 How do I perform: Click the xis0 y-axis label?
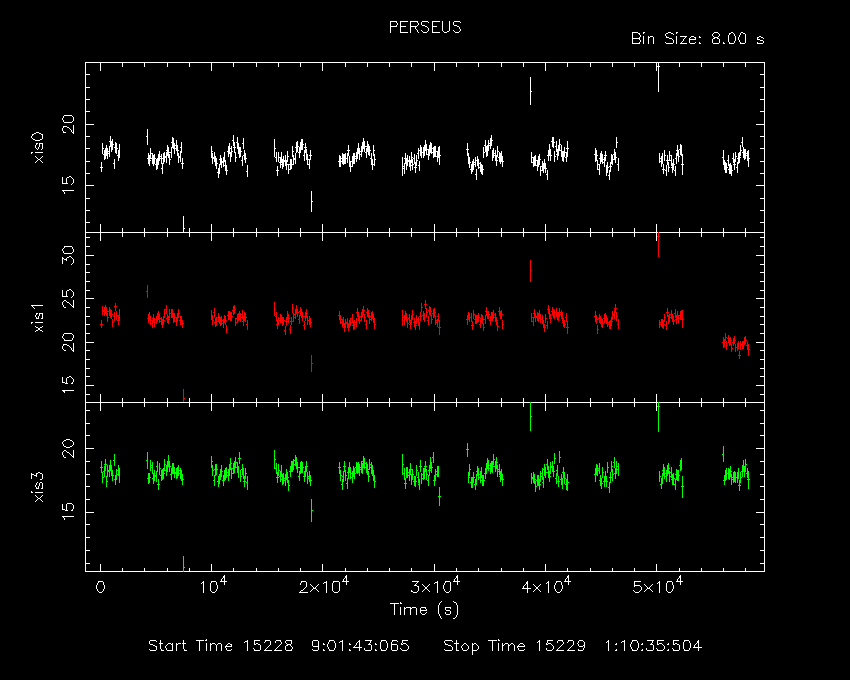pos(38,147)
